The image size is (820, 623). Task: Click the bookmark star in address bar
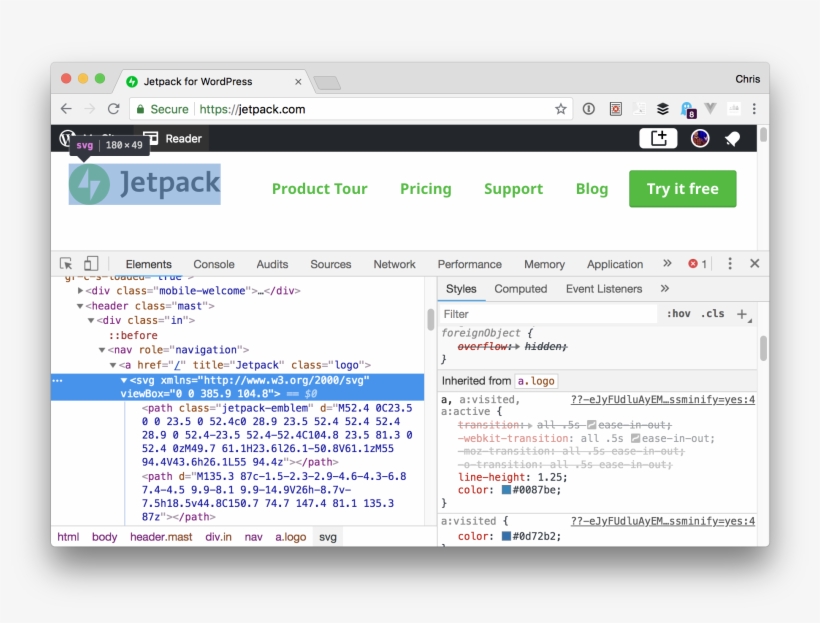[x=559, y=109]
